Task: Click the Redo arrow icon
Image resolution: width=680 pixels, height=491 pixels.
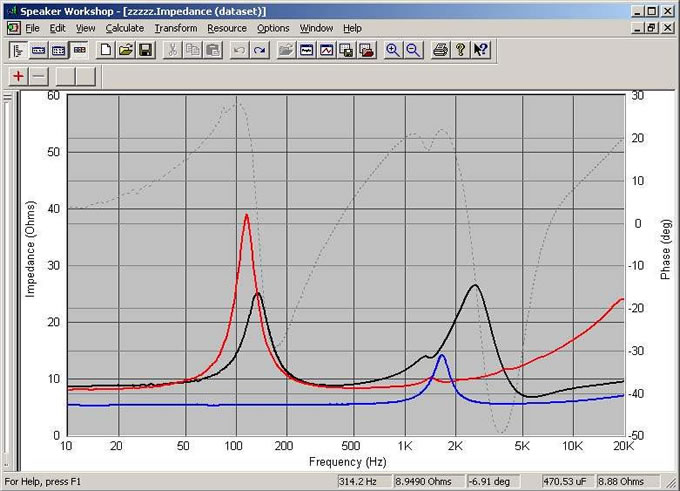Action: pos(259,49)
